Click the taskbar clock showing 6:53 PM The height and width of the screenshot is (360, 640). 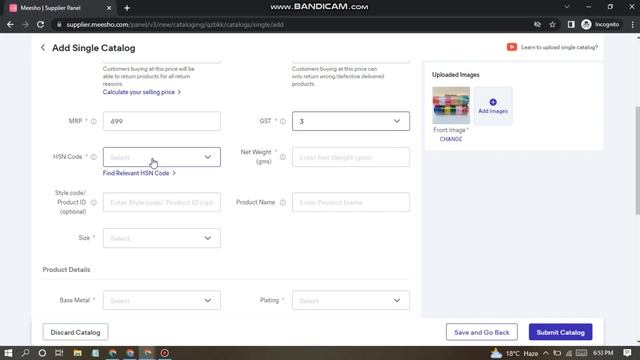point(603,353)
